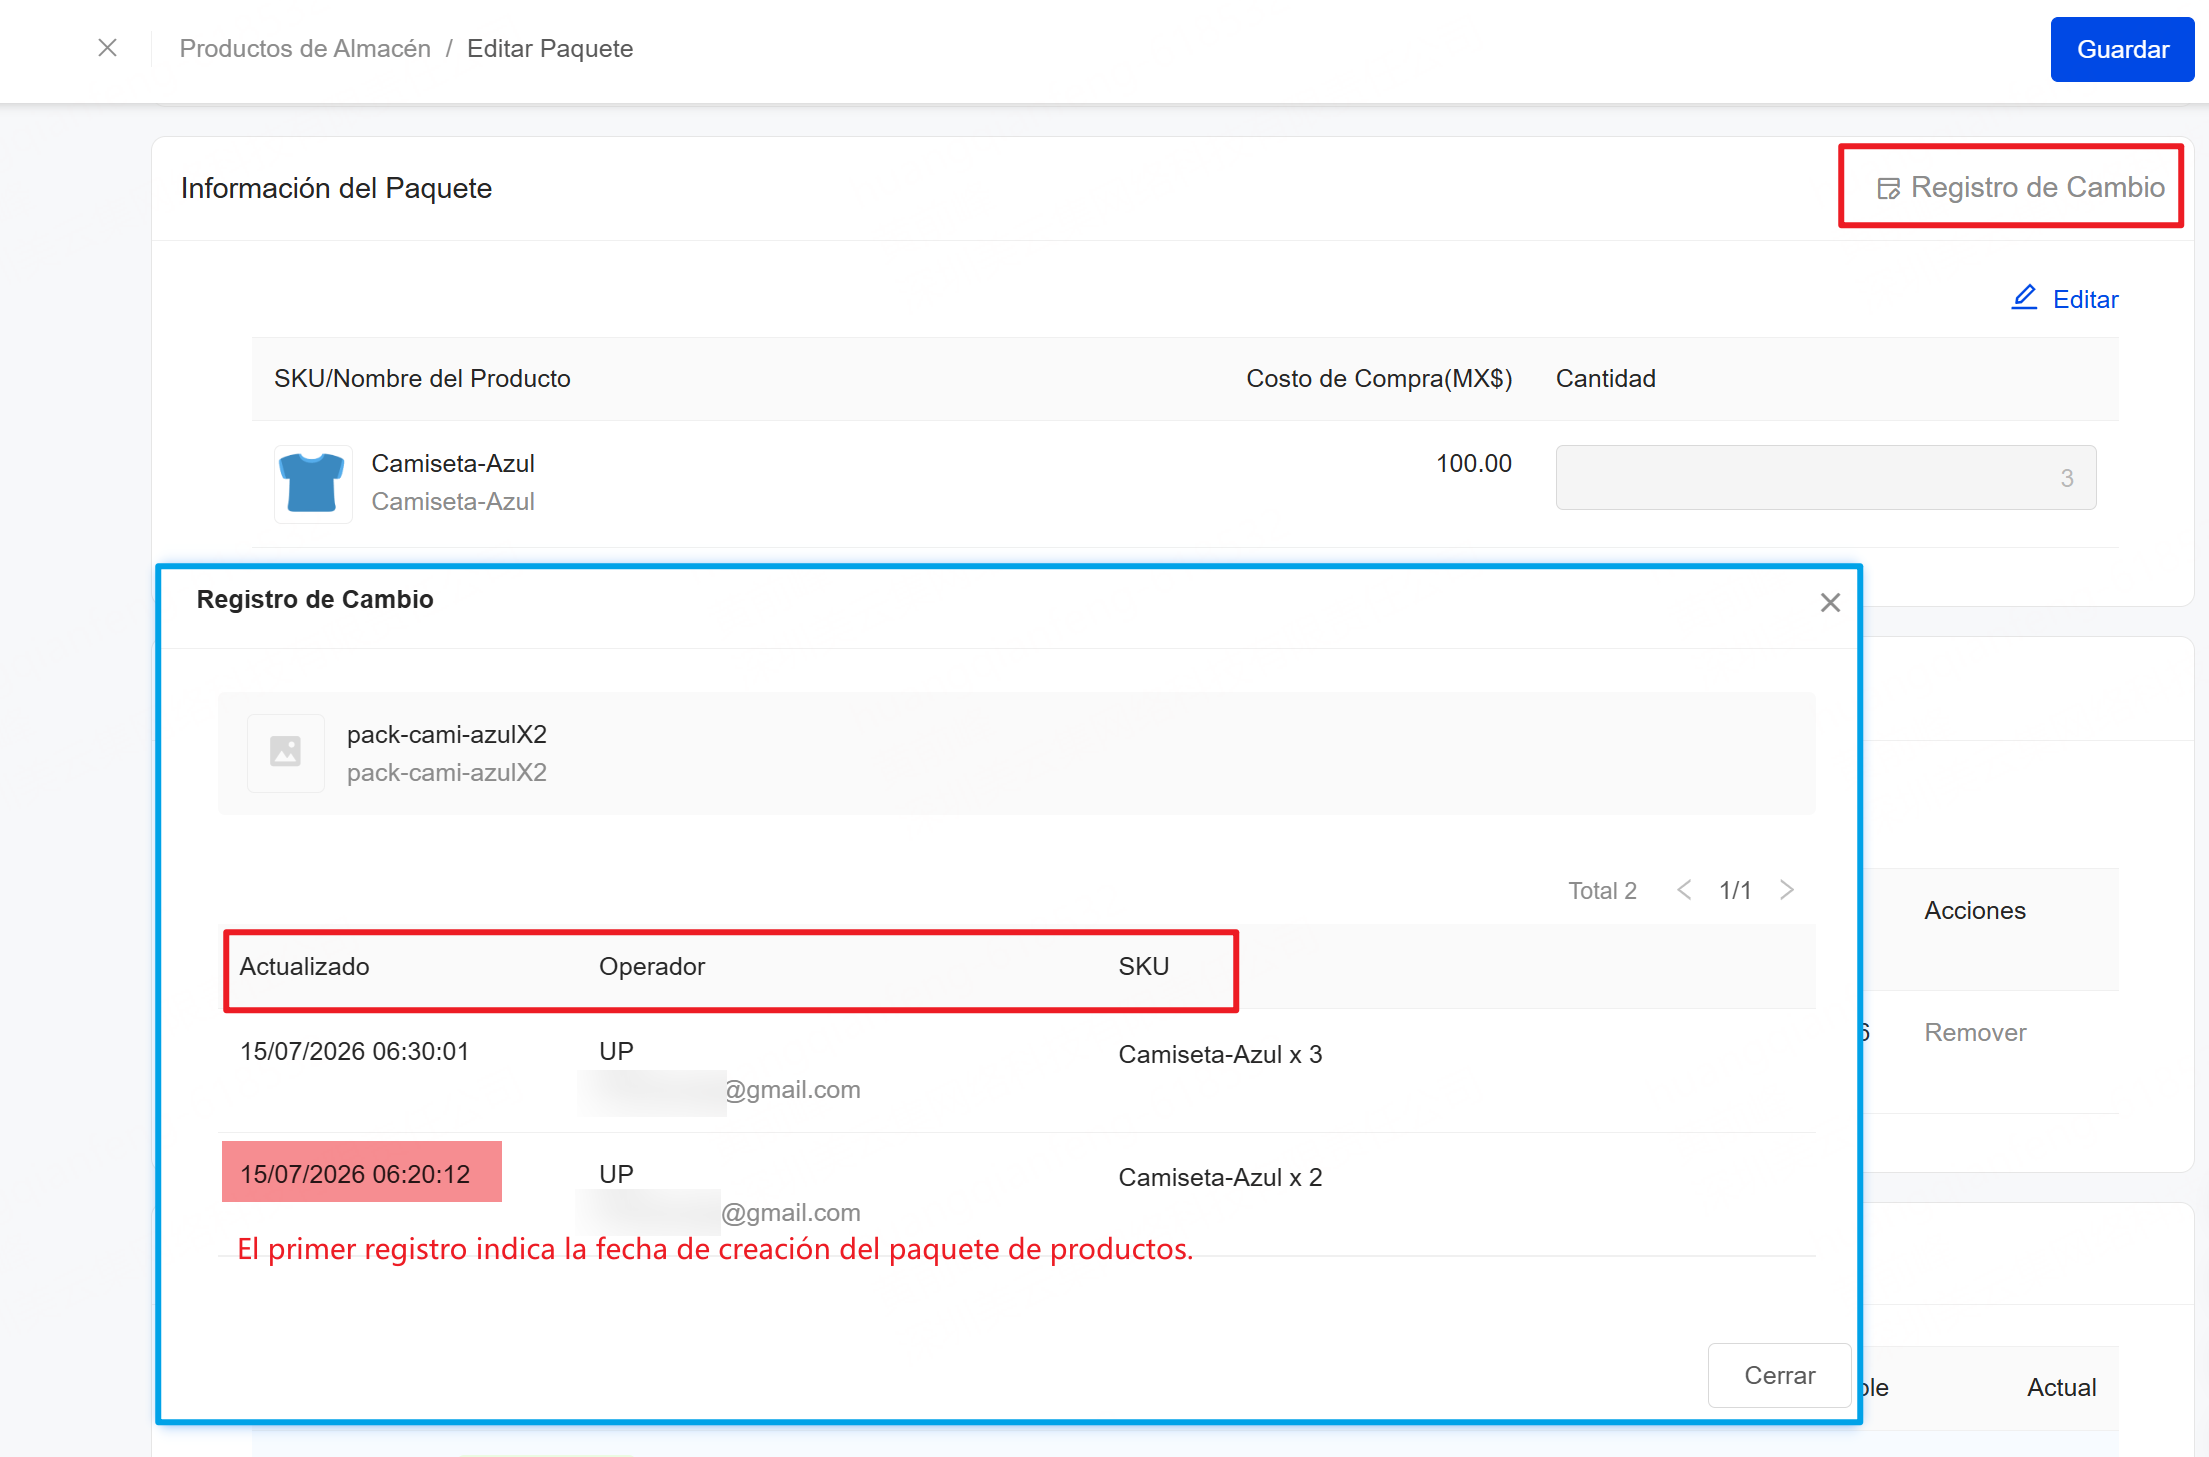Click the pack-cami-azulX2 placeholder image

tap(286, 752)
